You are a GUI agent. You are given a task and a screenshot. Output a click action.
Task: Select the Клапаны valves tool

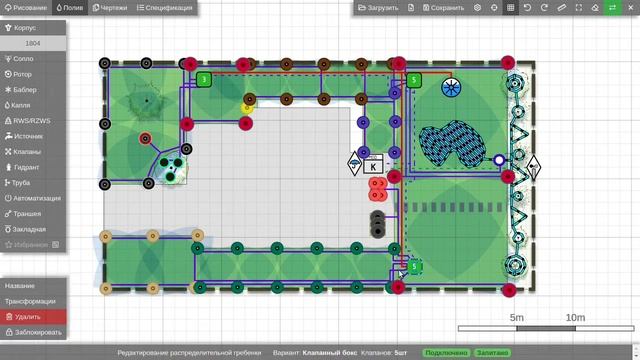click(33, 152)
